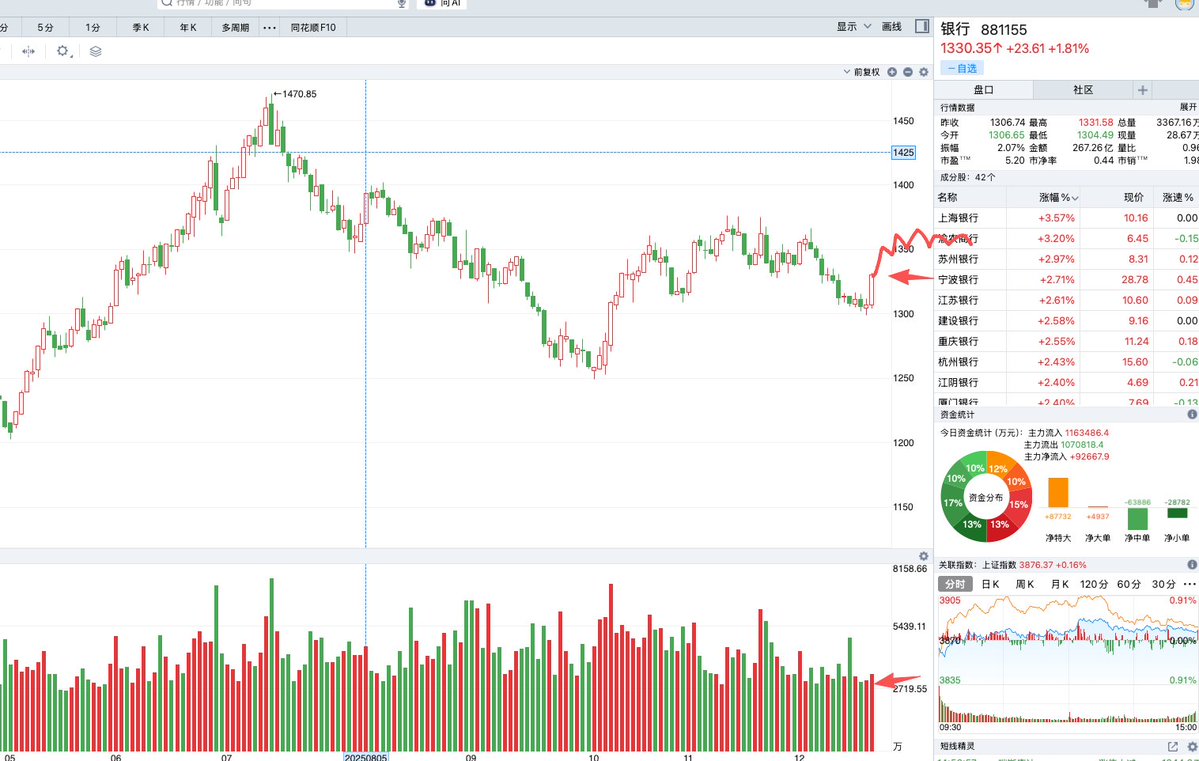Toggle the 自选 watchlist button
This screenshot has height=761, width=1199.
pyautogui.click(x=962, y=68)
